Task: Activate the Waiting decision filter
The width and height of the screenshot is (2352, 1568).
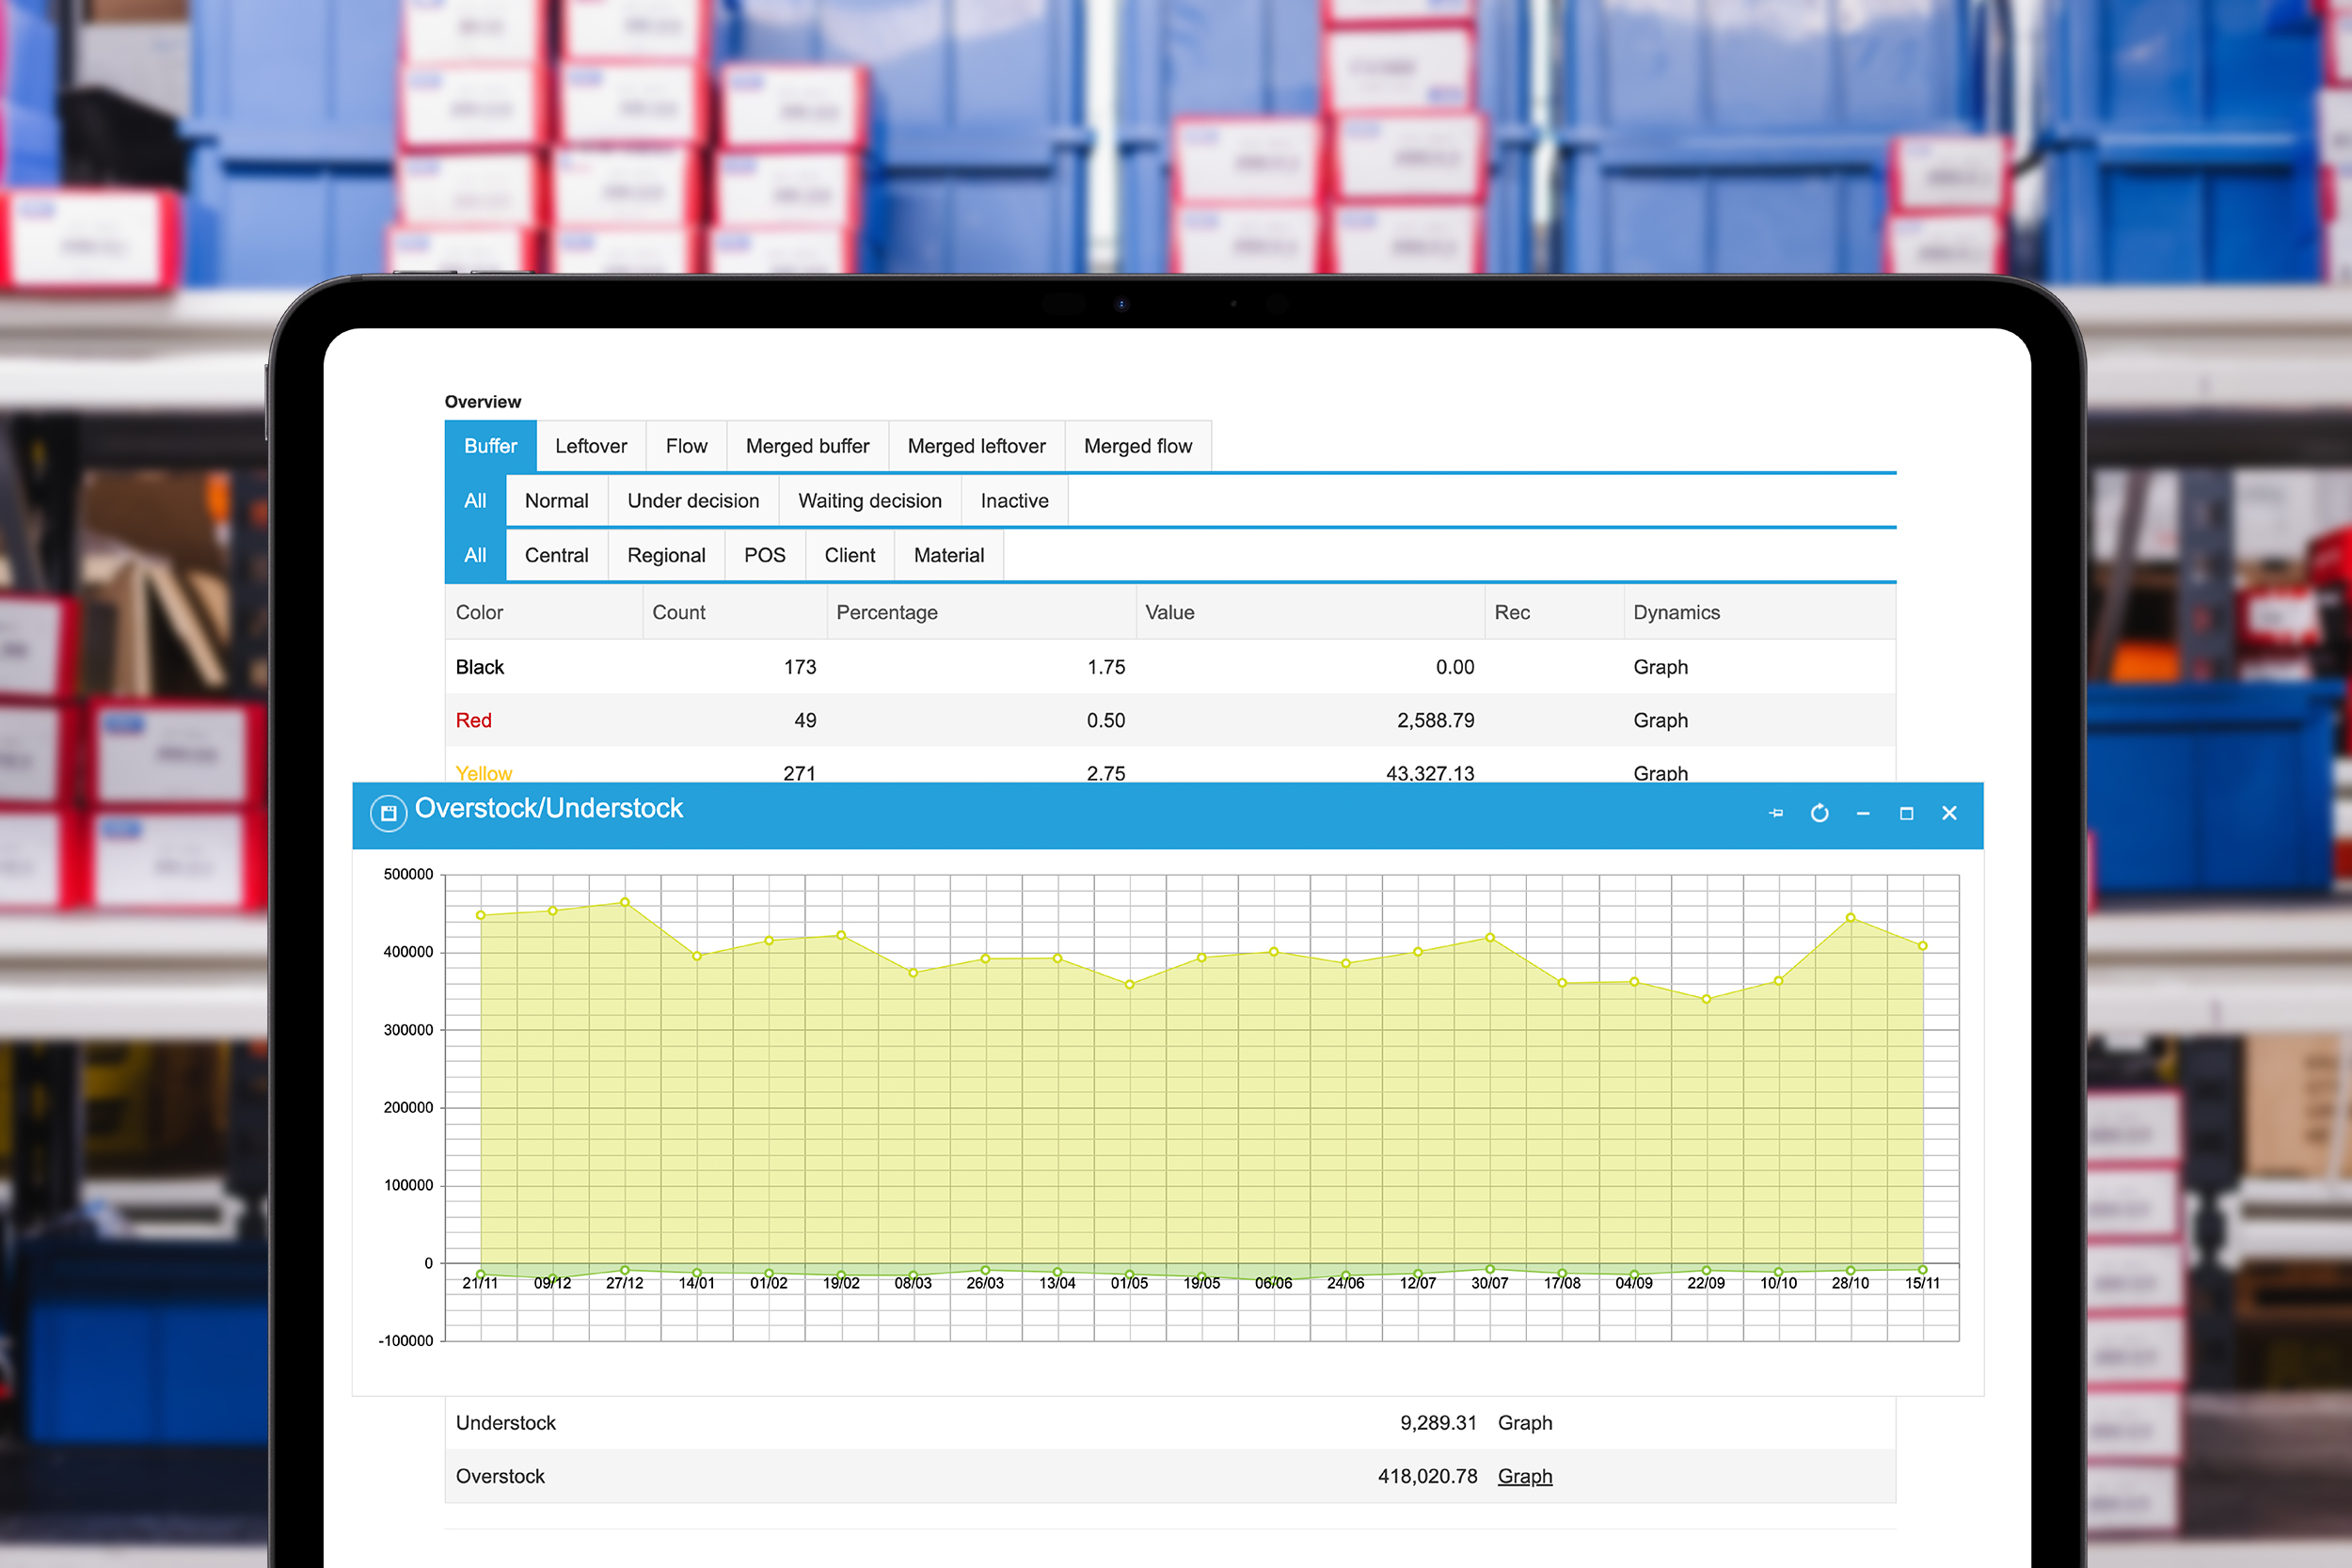Action: pyautogui.click(x=869, y=500)
